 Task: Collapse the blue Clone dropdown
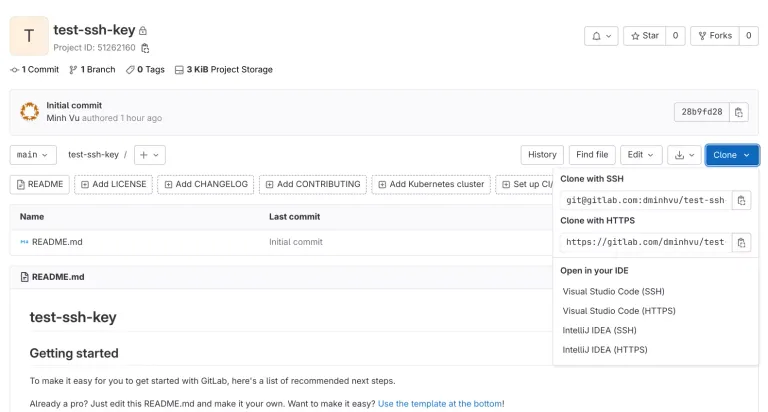tap(732, 155)
